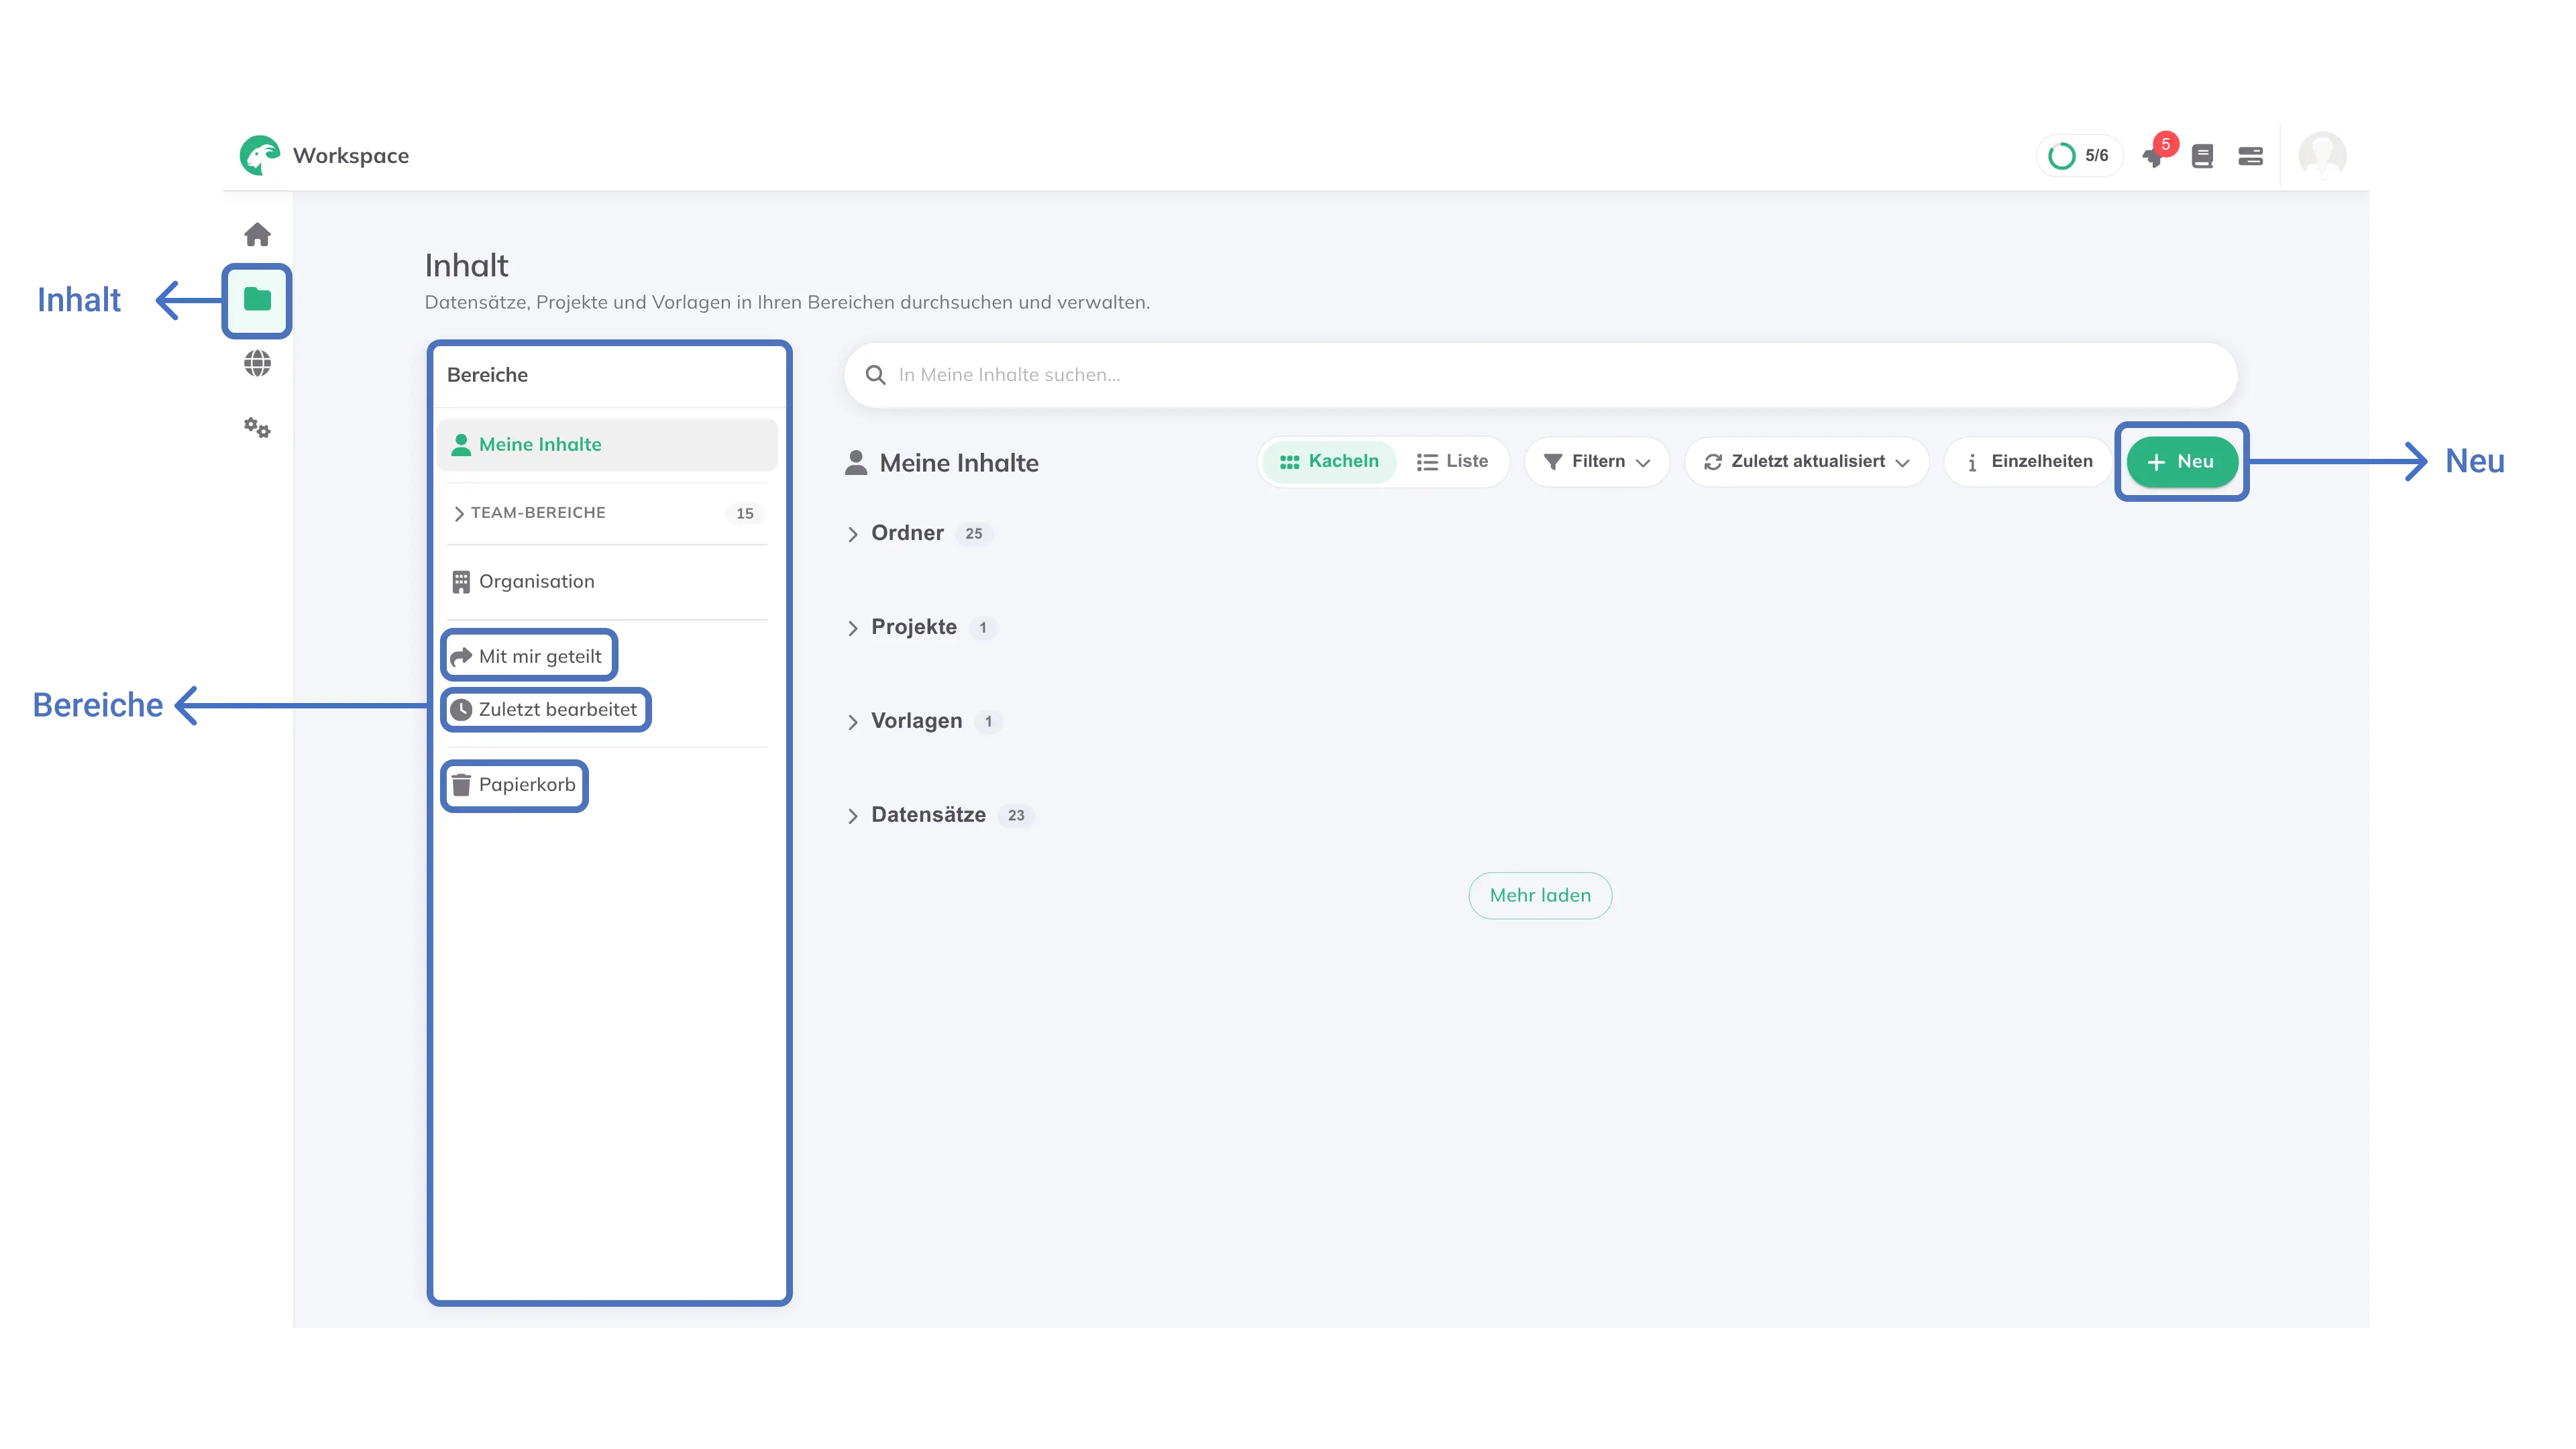This screenshot has height=1449, width=2576.
Task: Open the settings gears icon in sidebar
Action: click(257, 428)
